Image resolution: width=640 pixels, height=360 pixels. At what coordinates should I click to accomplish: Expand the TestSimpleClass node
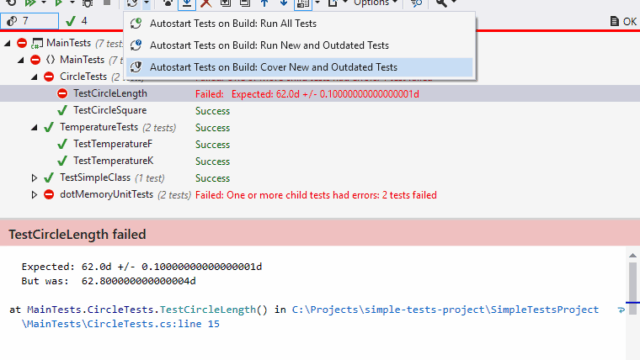tap(34, 178)
